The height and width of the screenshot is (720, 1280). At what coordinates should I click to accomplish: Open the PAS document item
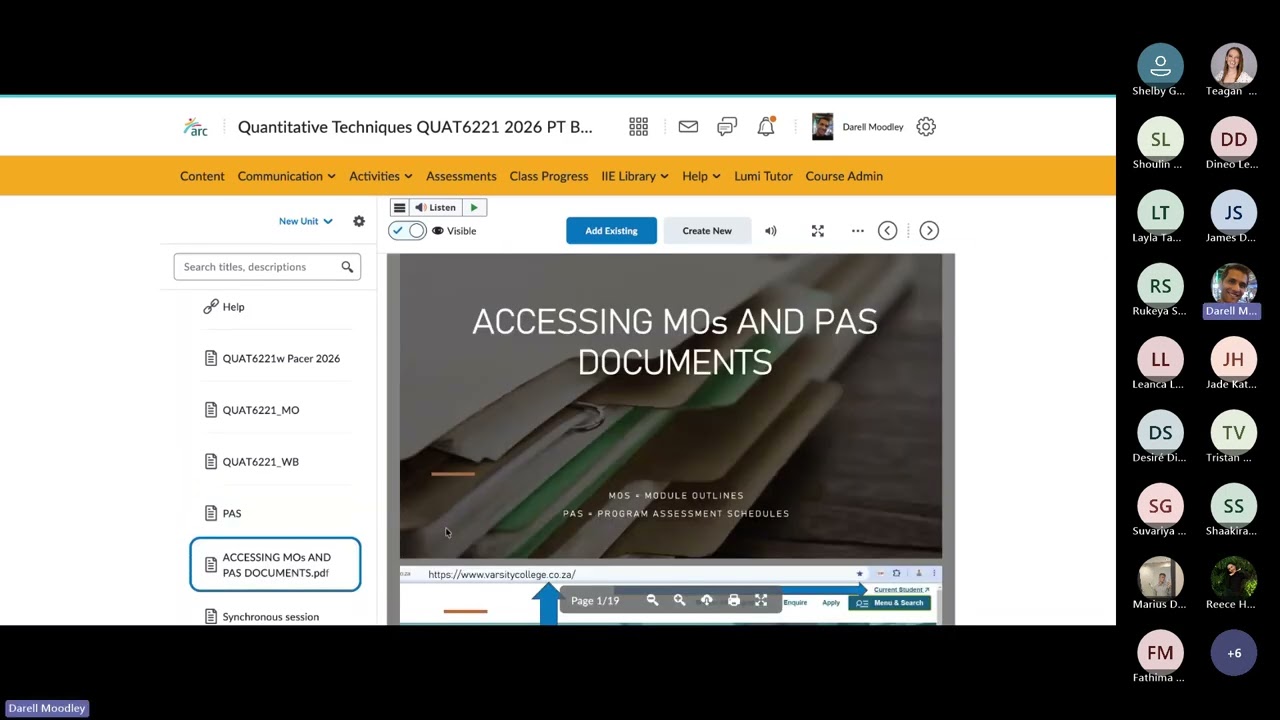pyautogui.click(x=232, y=513)
